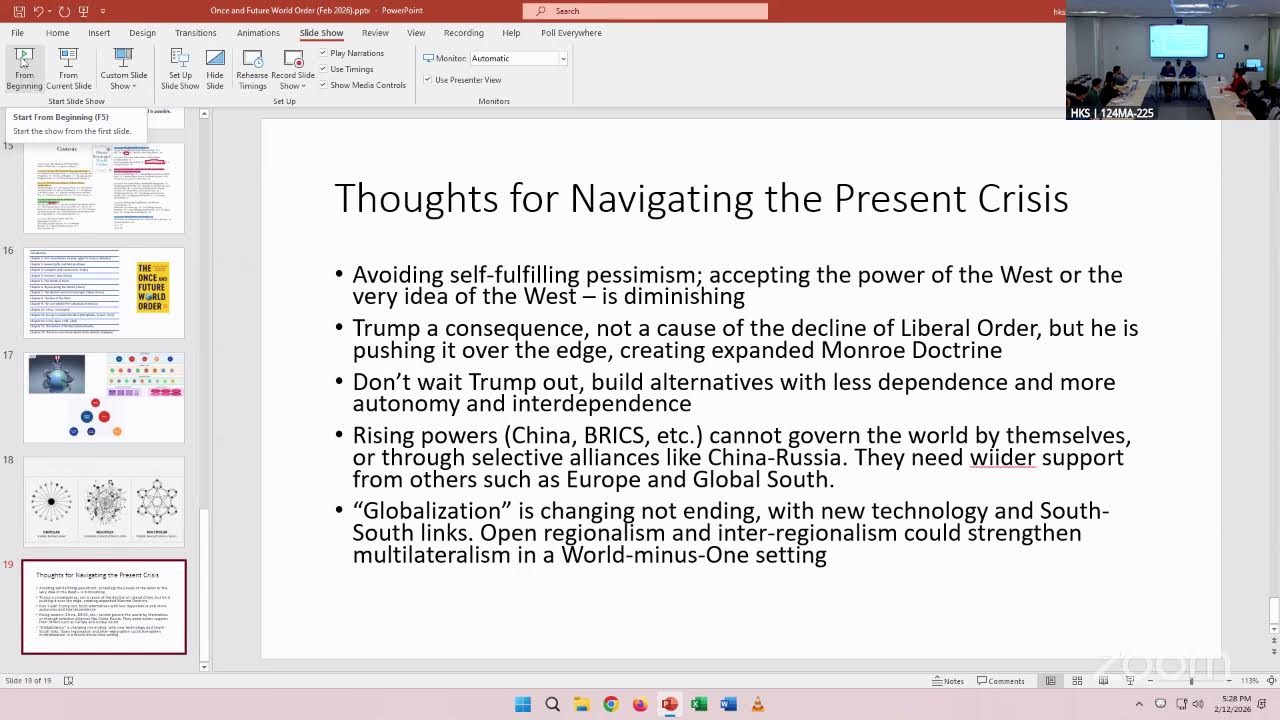This screenshot has height=720, width=1280.
Task: Switch to Slide Sorter view
Action: coord(1077,681)
